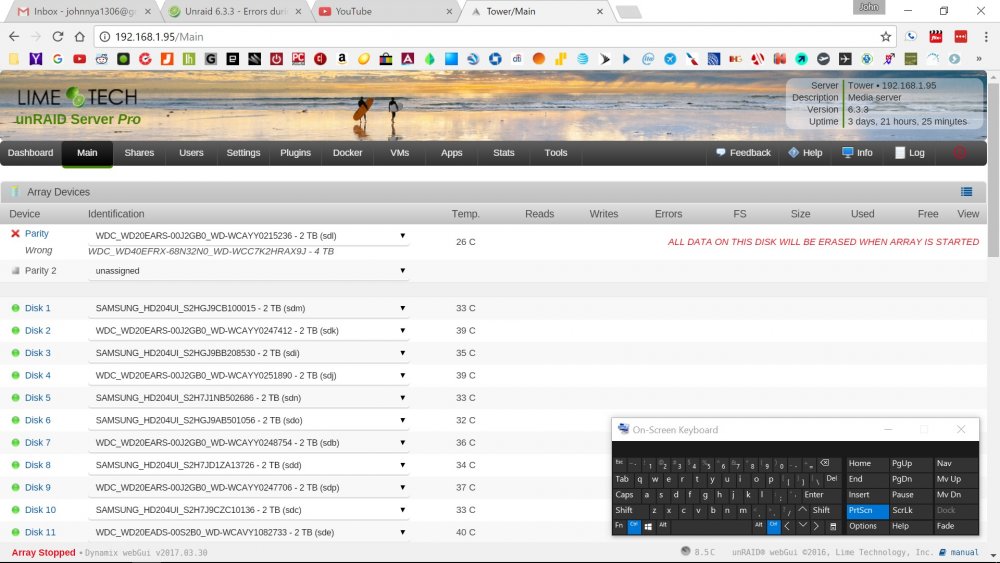Screen dimensions: 1000x563
Task: Click the green status ball for Disk 1
Action: click(15, 308)
